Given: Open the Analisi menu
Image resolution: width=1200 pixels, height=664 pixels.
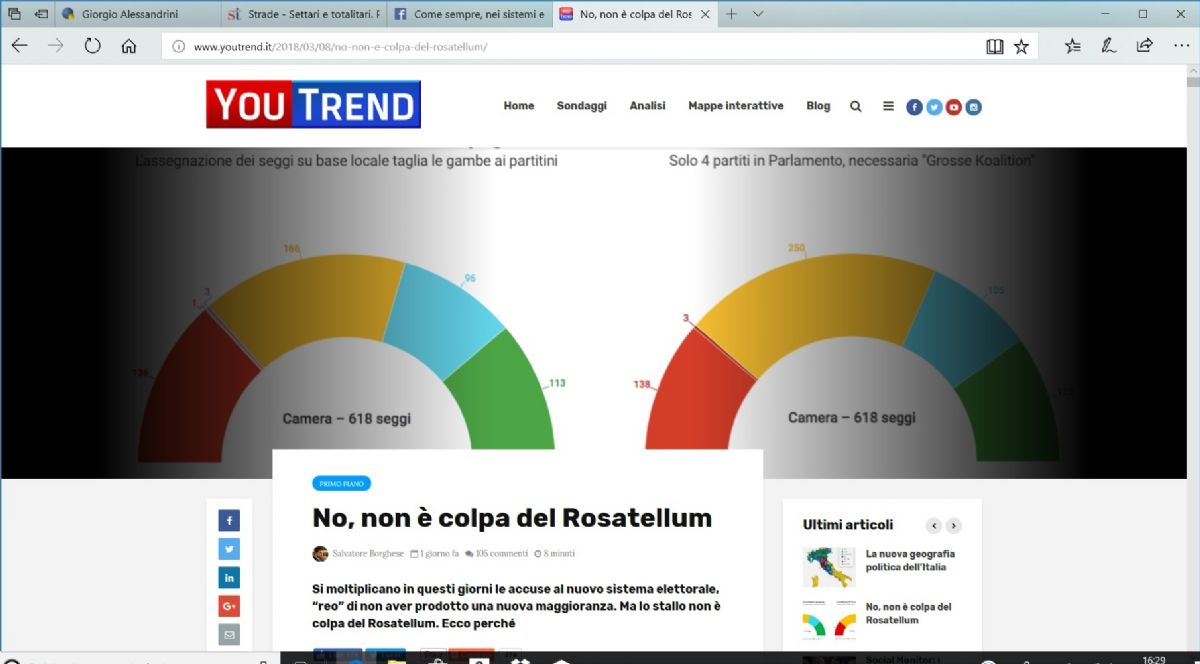Looking at the screenshot, I should coord(647,106).
